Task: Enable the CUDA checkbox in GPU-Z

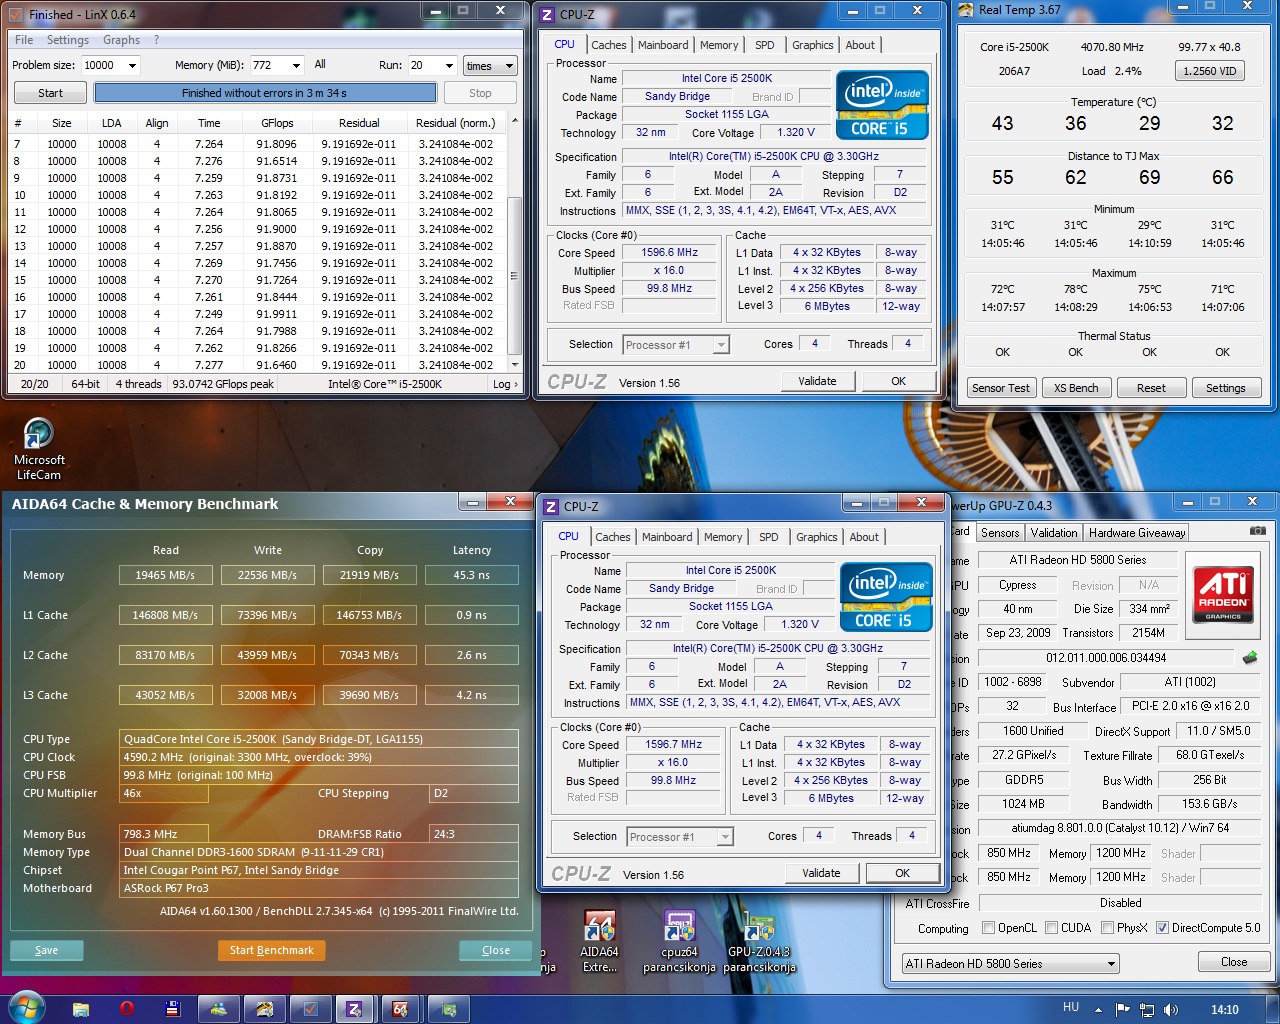Action: coord(1051,928)
